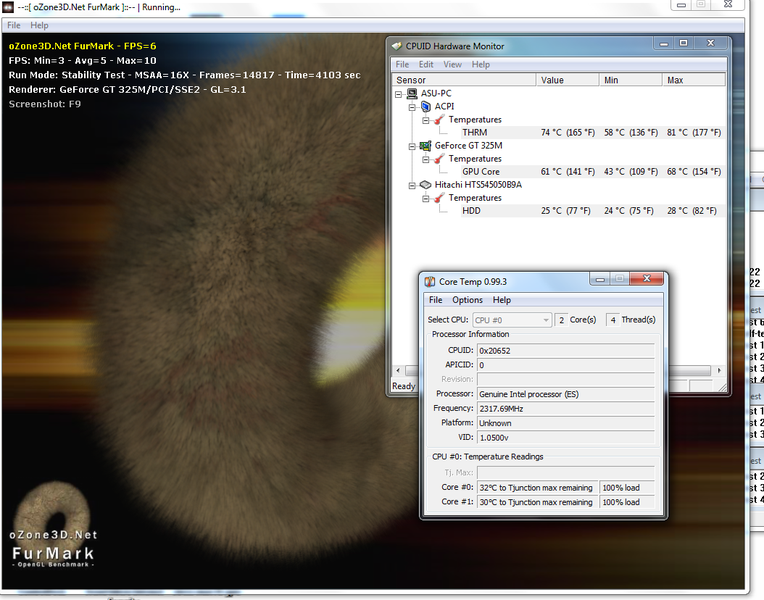
Task: Click the Core(s) count box
Action: point(561,320)
